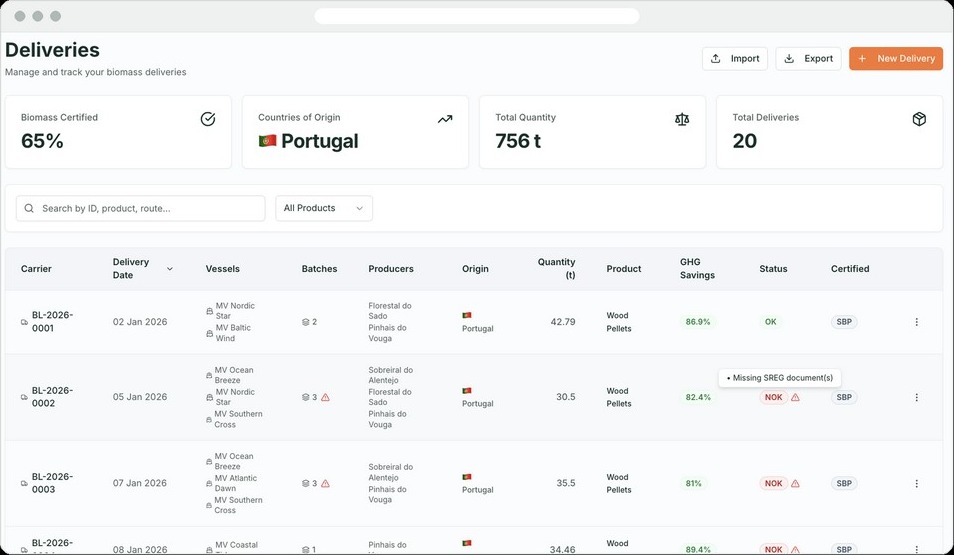Open row actions menu for BL-2026-0001
Screen dimensions: 954x555
(916, 322)
